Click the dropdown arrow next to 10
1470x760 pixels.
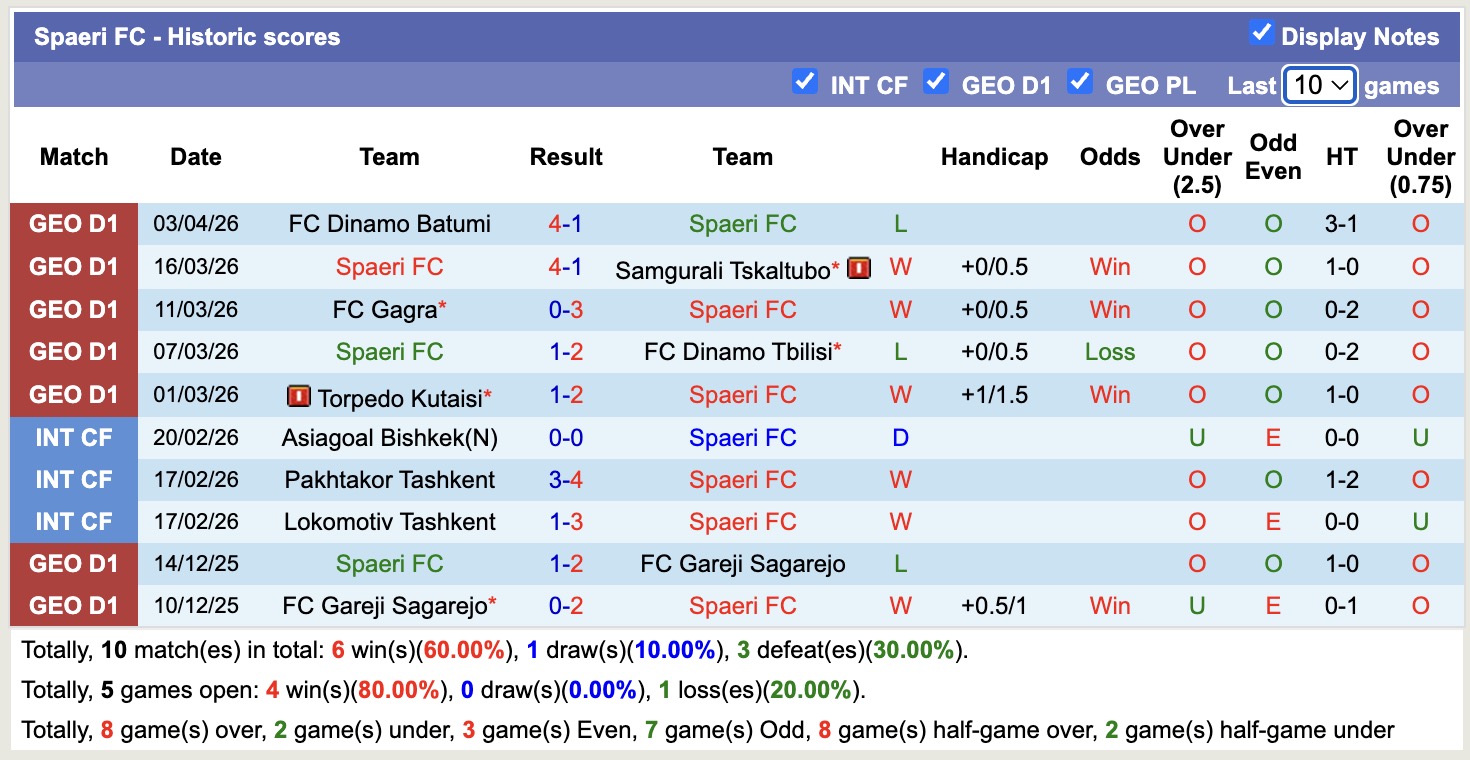point(1339,86)
